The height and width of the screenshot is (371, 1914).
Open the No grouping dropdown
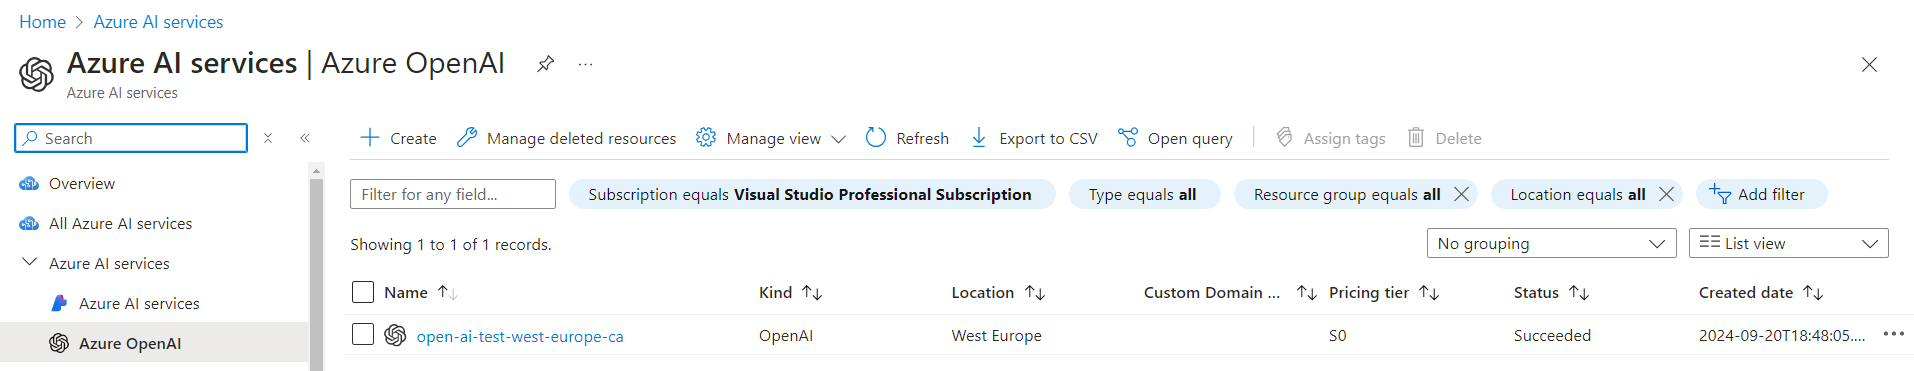pos(1551,243)
